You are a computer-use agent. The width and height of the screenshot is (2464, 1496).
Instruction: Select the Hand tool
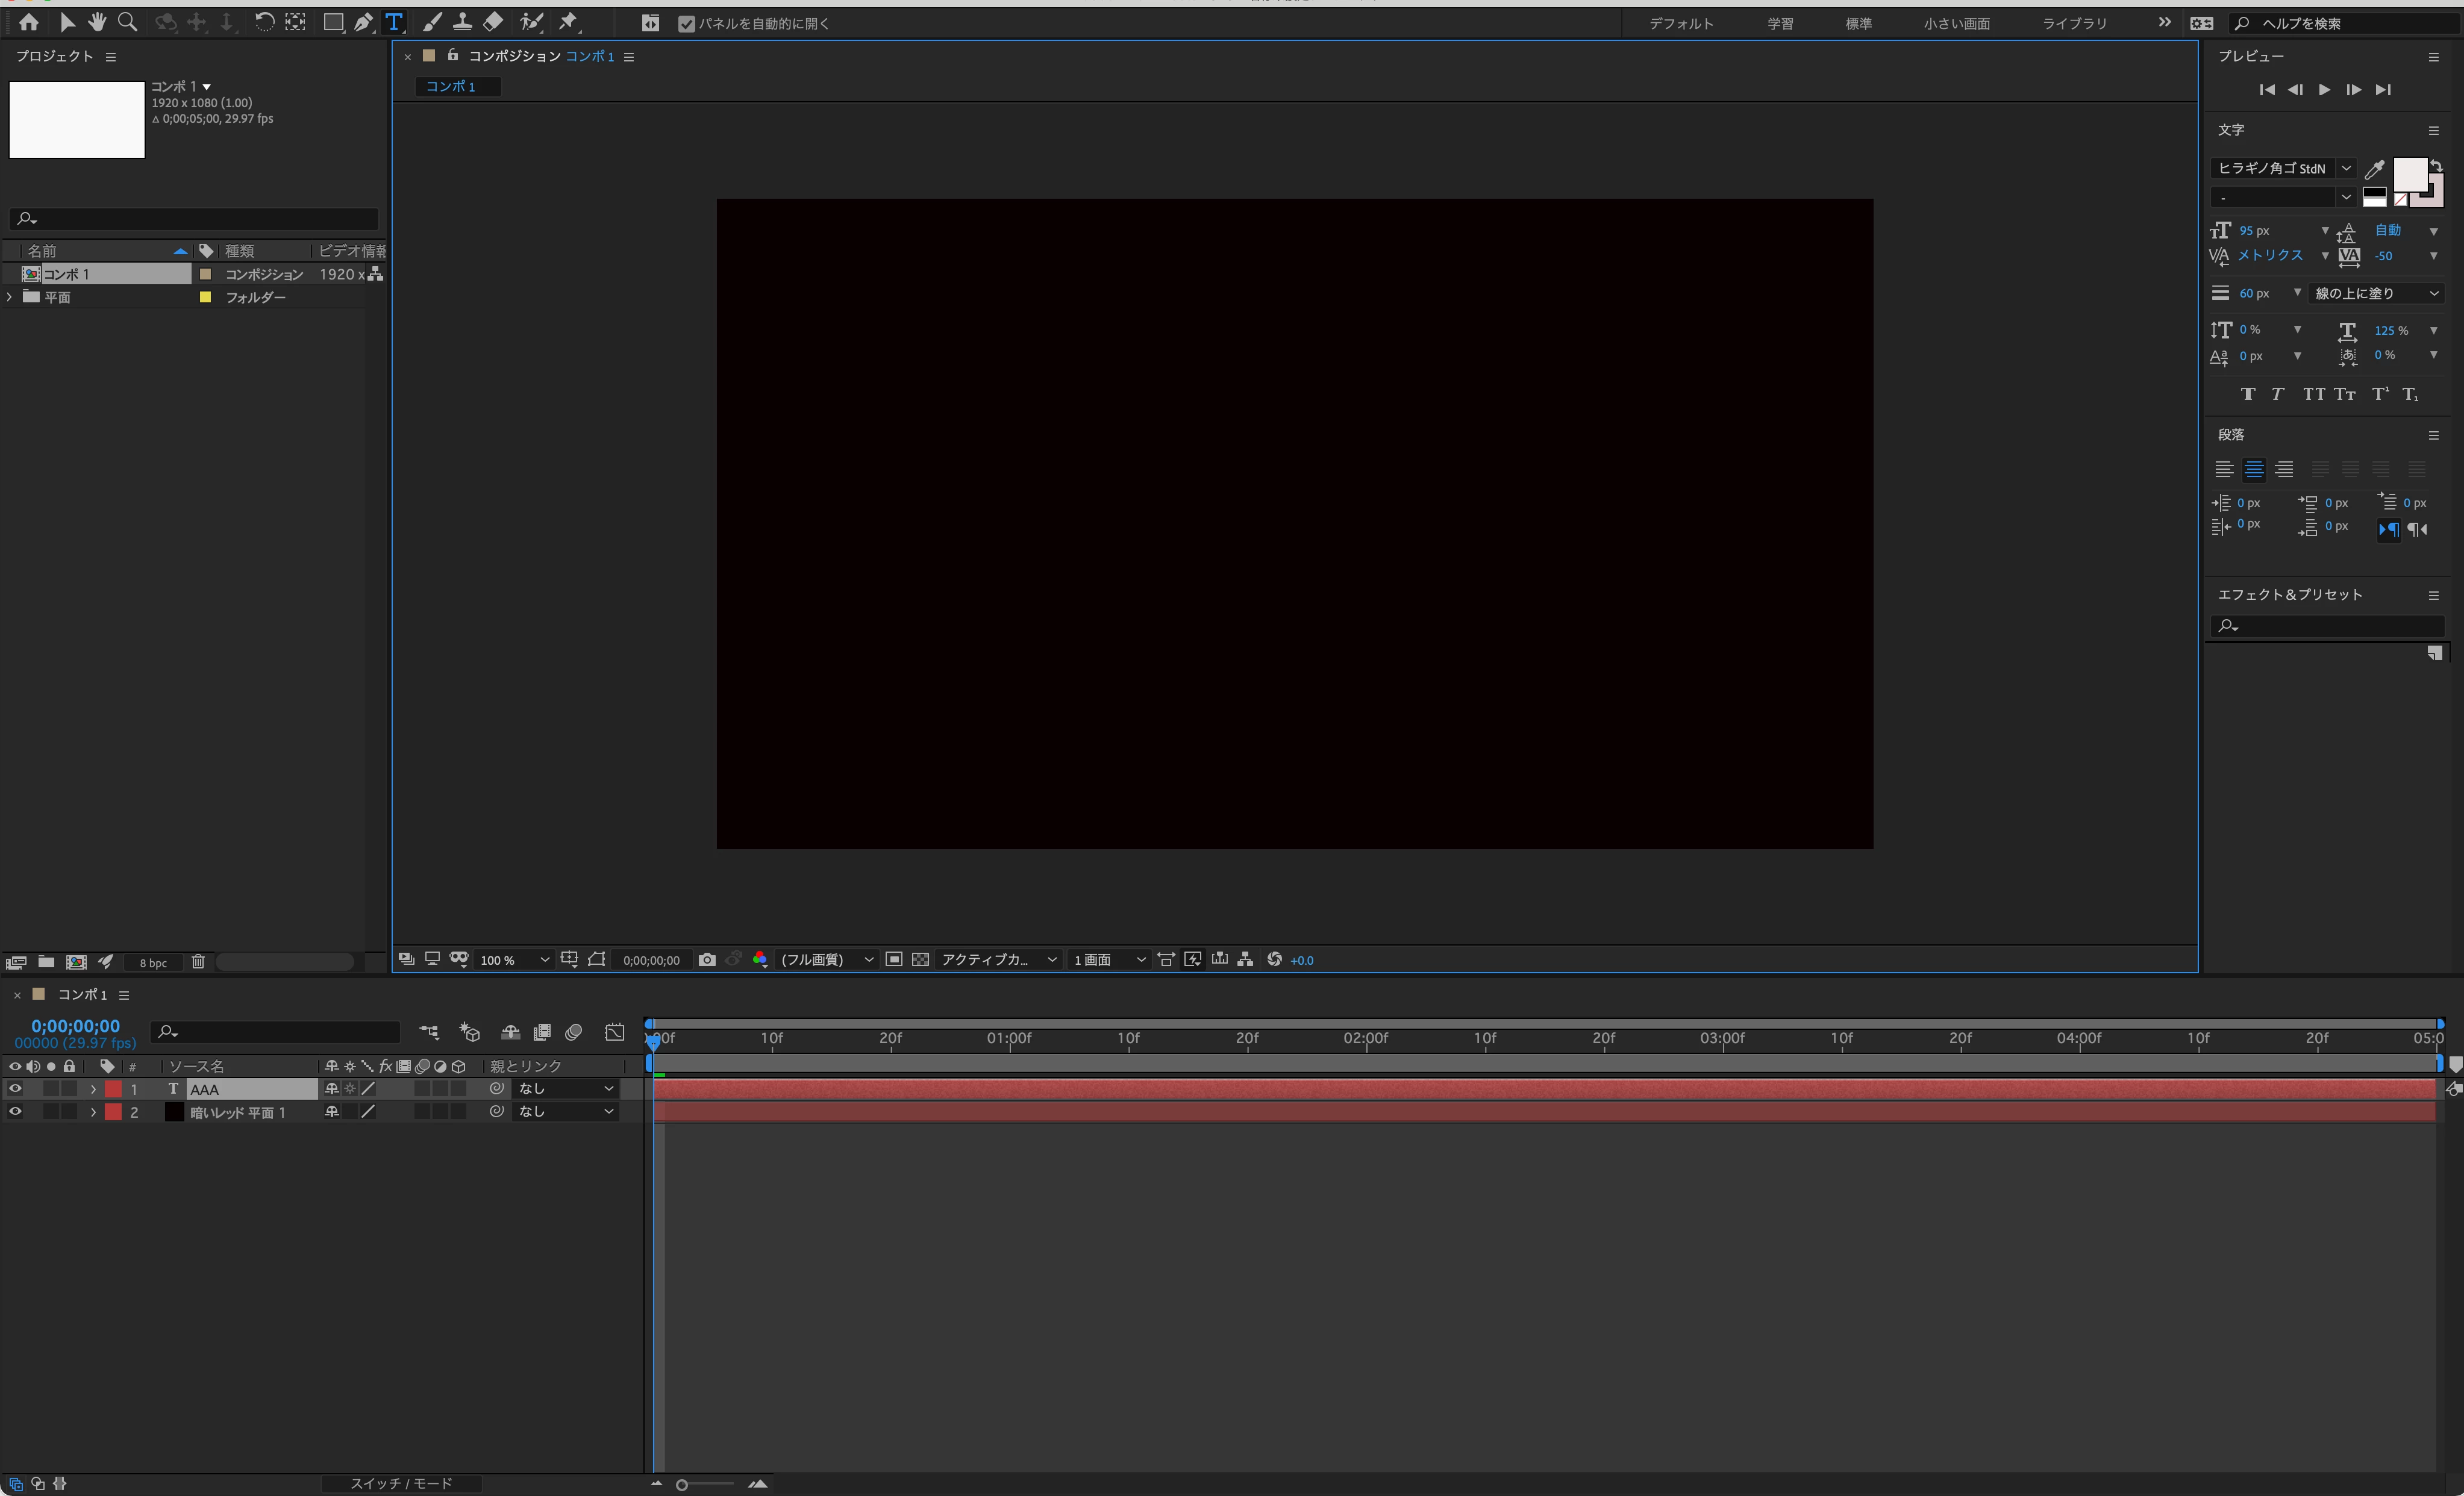pyautogui.click(x=97, y=22)
